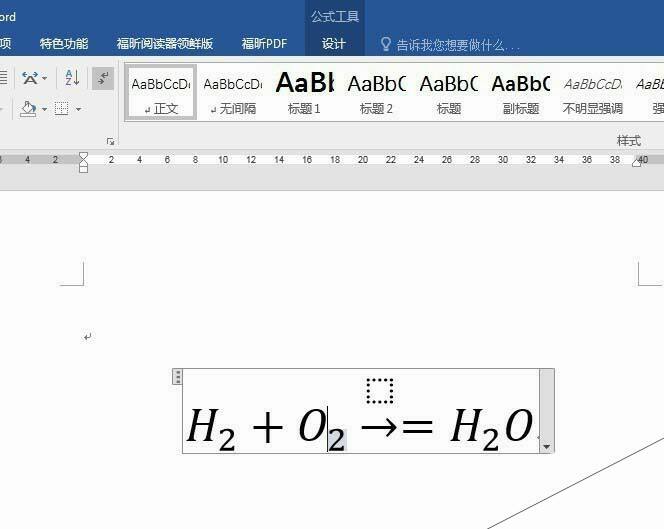The height and width of the screenshot is (529, 664).
Task: Apply the 标题 style
Action: (448, 92)
